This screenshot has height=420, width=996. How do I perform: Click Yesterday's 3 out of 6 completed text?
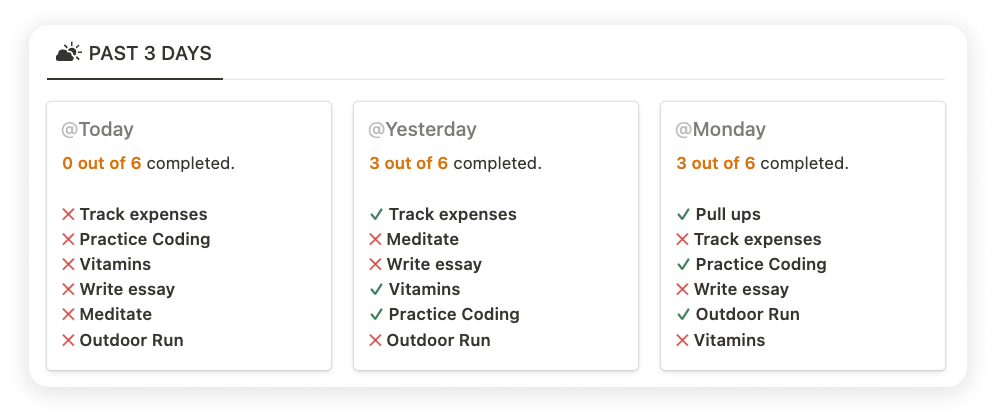point(455,163)
